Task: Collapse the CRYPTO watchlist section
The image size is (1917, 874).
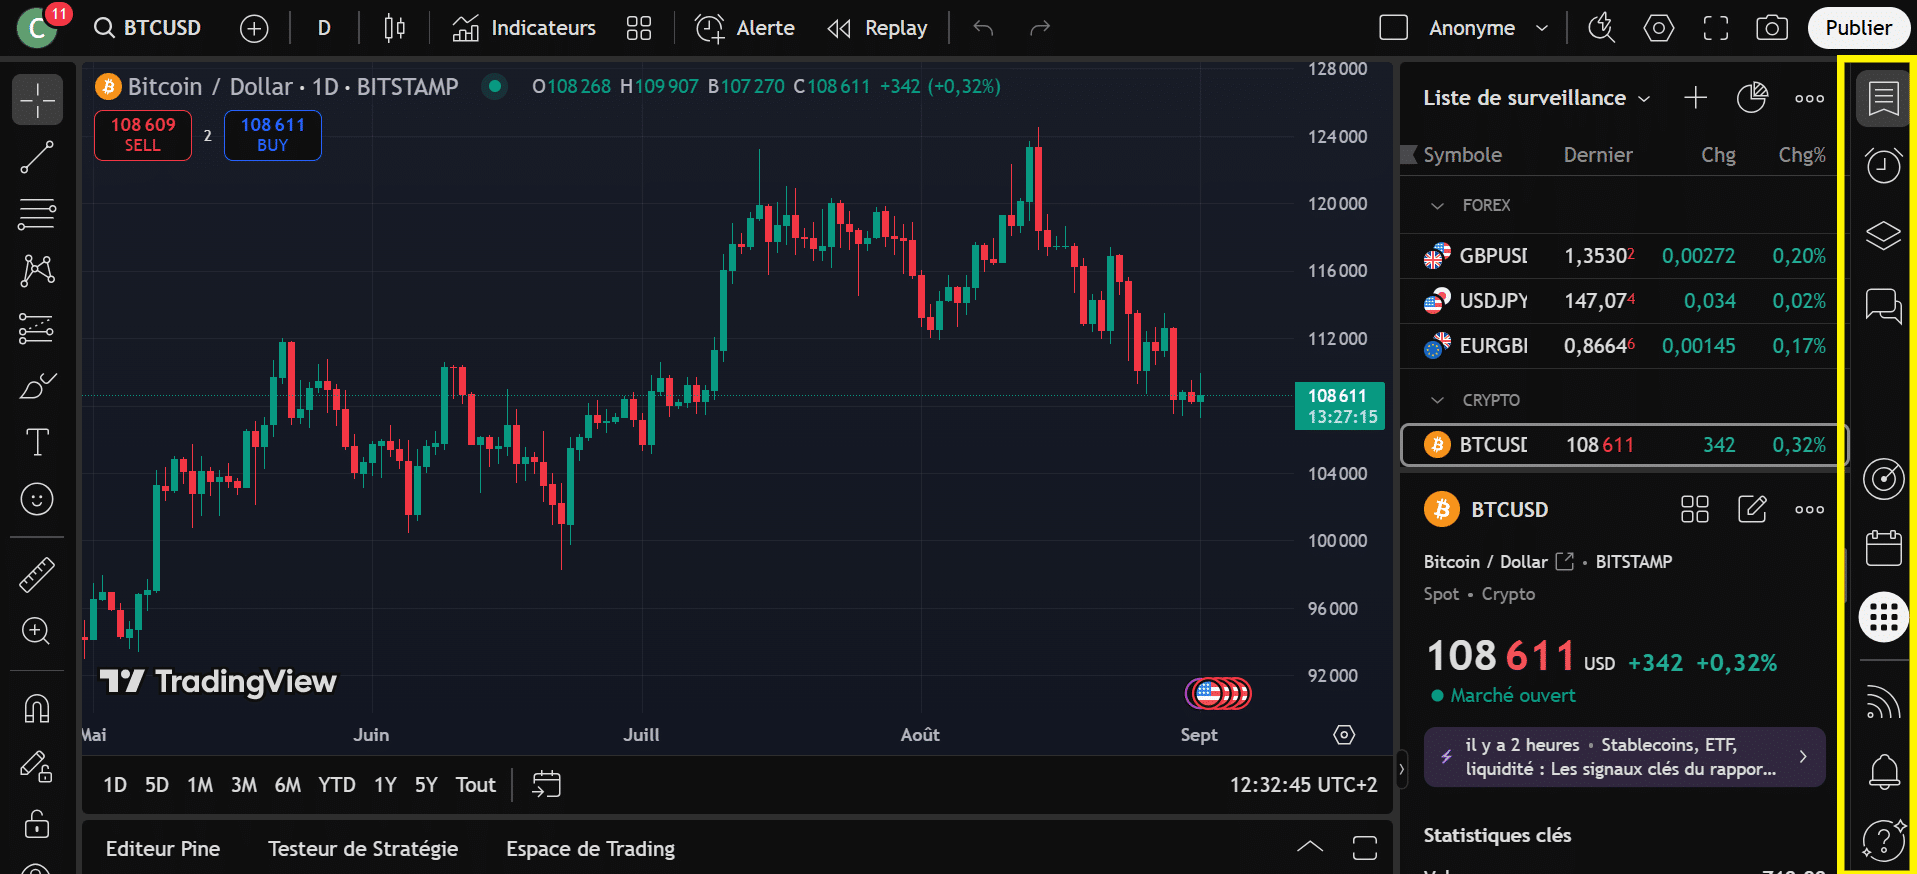Action: 1437,401
